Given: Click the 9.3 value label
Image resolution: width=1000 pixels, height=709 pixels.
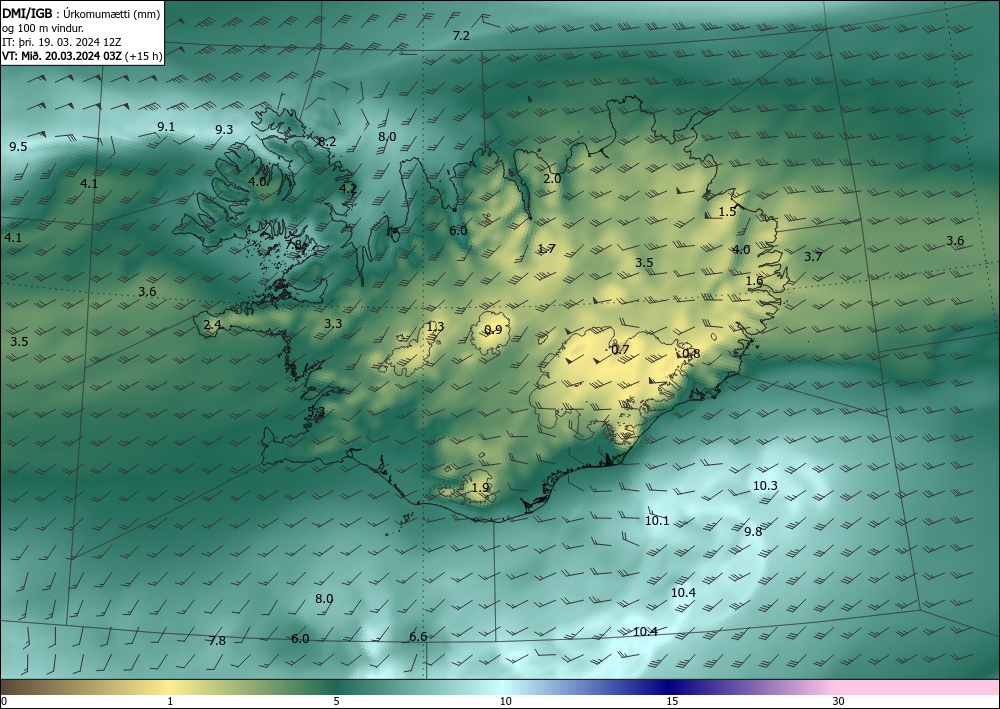Looking at the screenshot, I should click(x=224, y=129).
